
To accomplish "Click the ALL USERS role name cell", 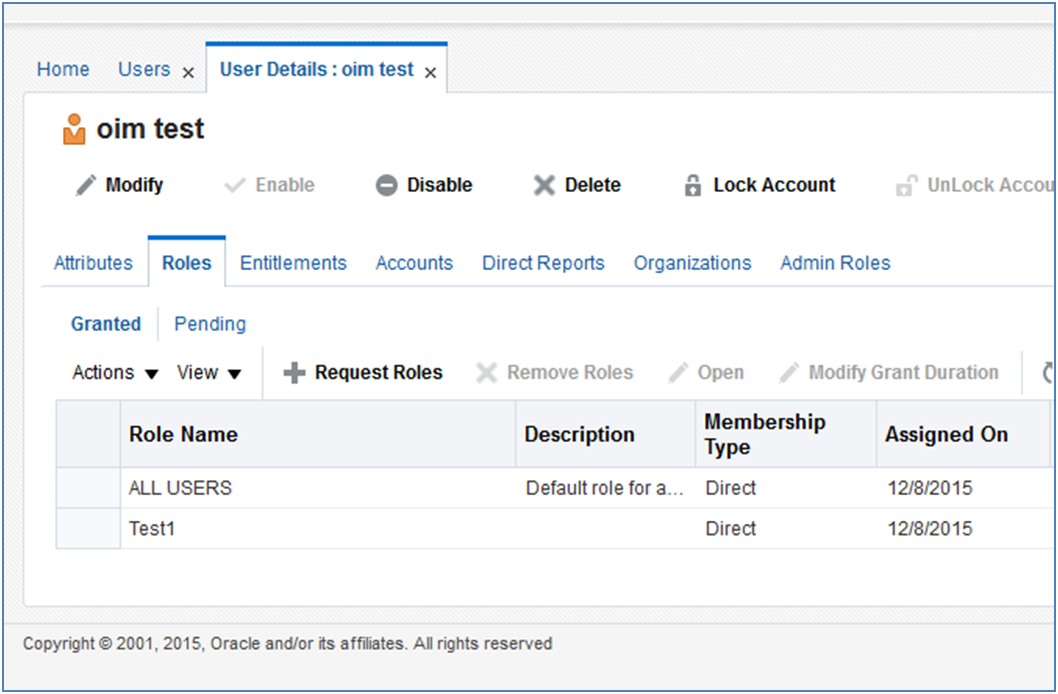I will pyautogui.click(x=318, y=488).
